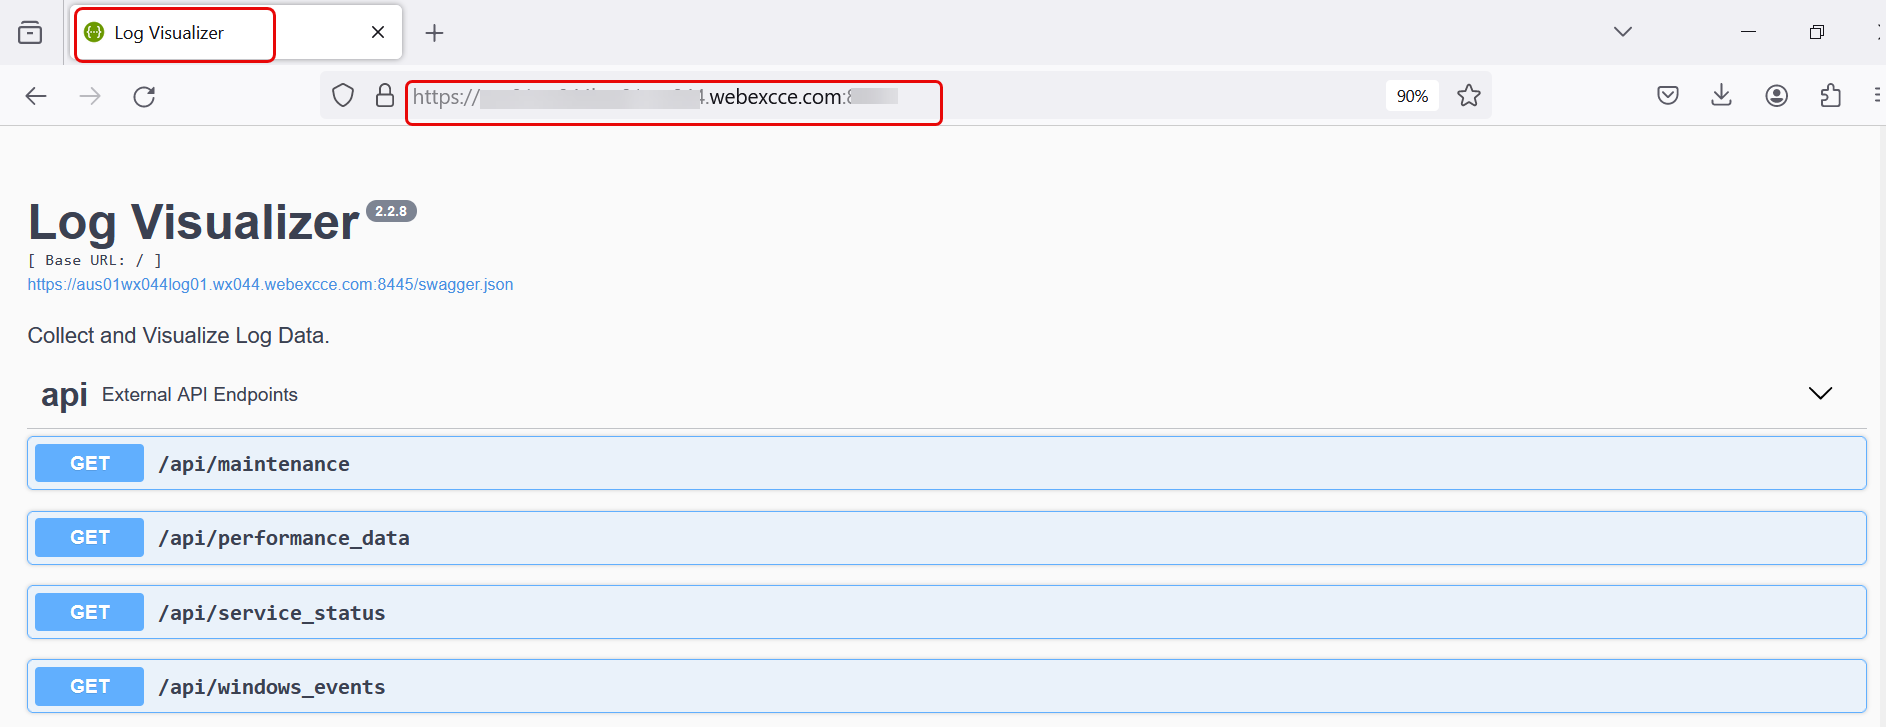This screenshot has width=1886, height=727.
Task: Select the 'Collect and Visualize Log Data.' text
Action: pyautogui.click(x=178, y=336)
